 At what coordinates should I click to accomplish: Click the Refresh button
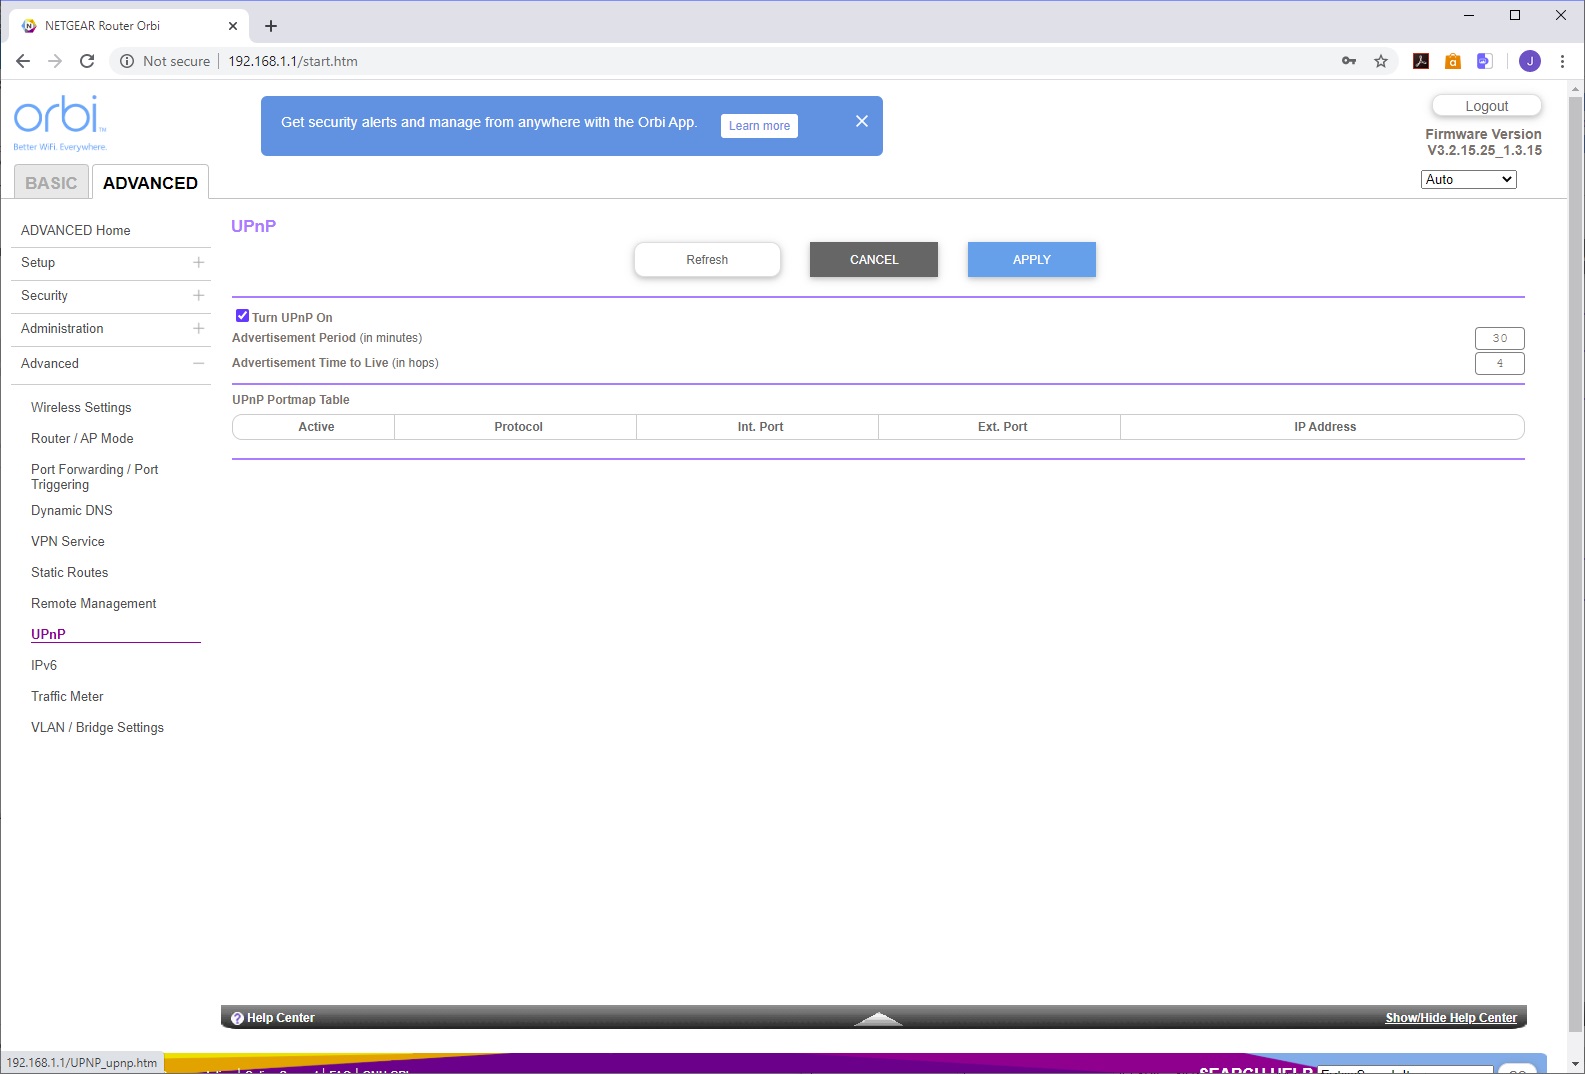tap(707, 260)
